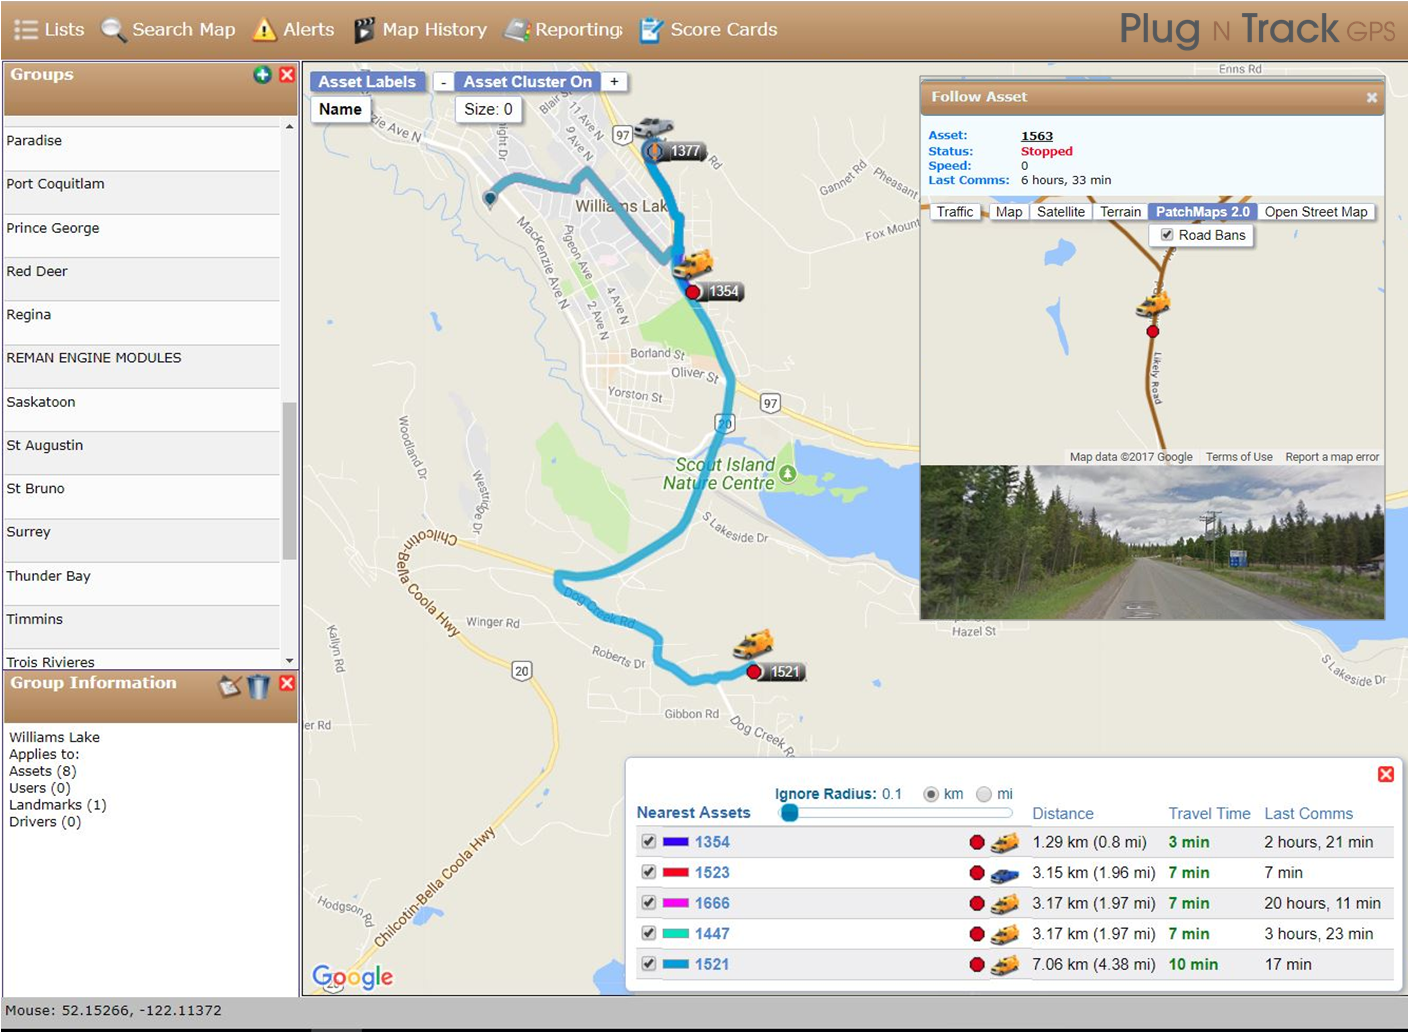Uncheck the 1354 nearest asset checkbox
This screenshot has height=1033, width=1409.
tap(649, 842)
